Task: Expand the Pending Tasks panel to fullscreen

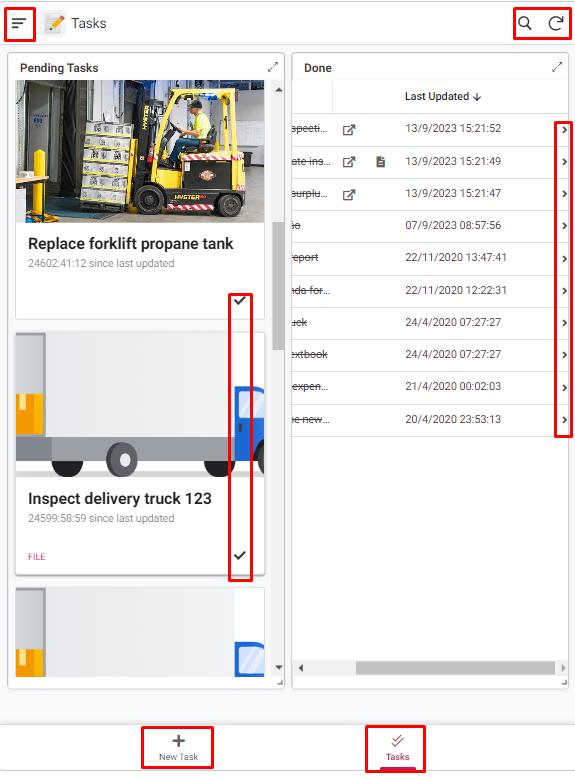Action: tap(272, 67)
